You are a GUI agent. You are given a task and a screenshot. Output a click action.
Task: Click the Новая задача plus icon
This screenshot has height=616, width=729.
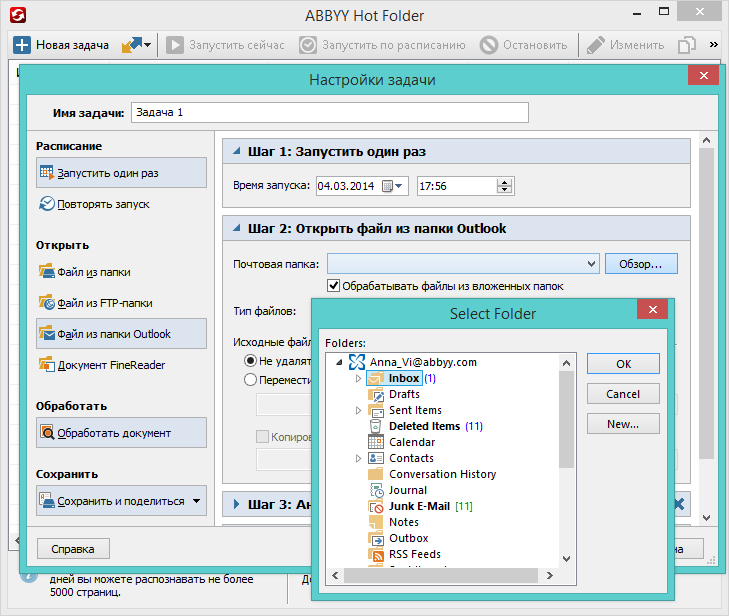21,45
